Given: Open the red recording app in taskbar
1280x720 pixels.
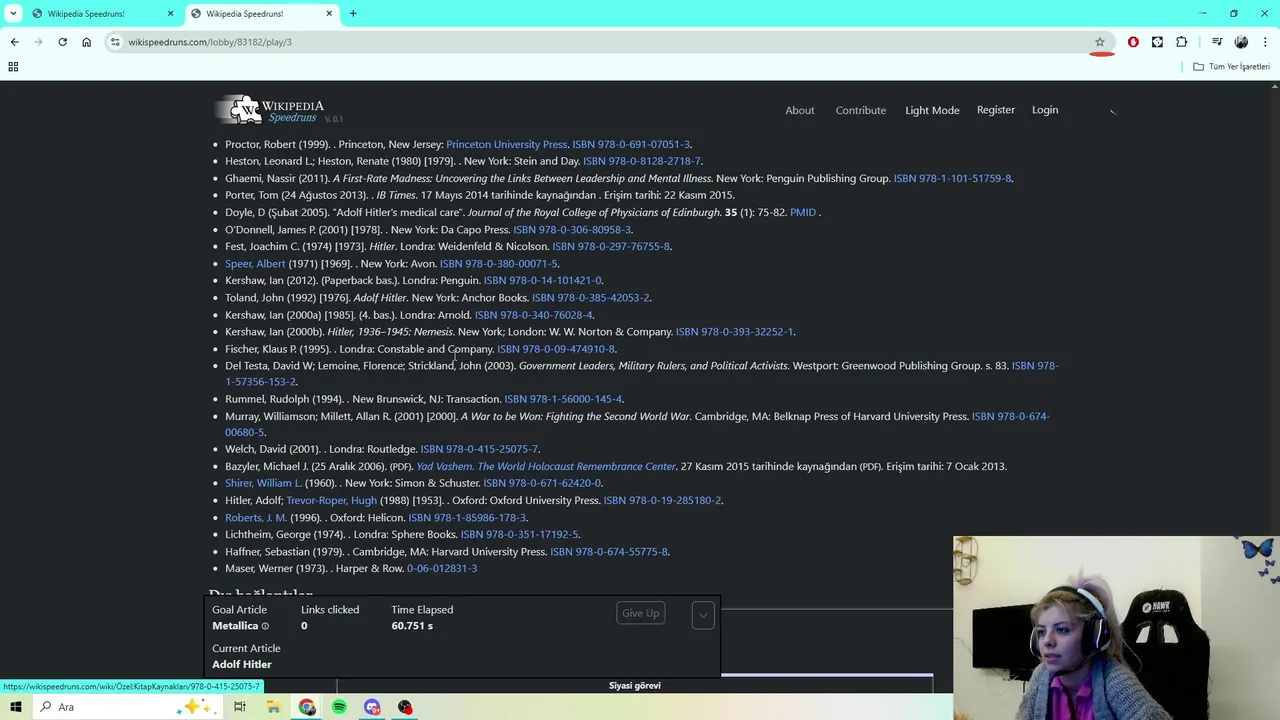Looking at the screenshot, I should click(x=405, y=707).
